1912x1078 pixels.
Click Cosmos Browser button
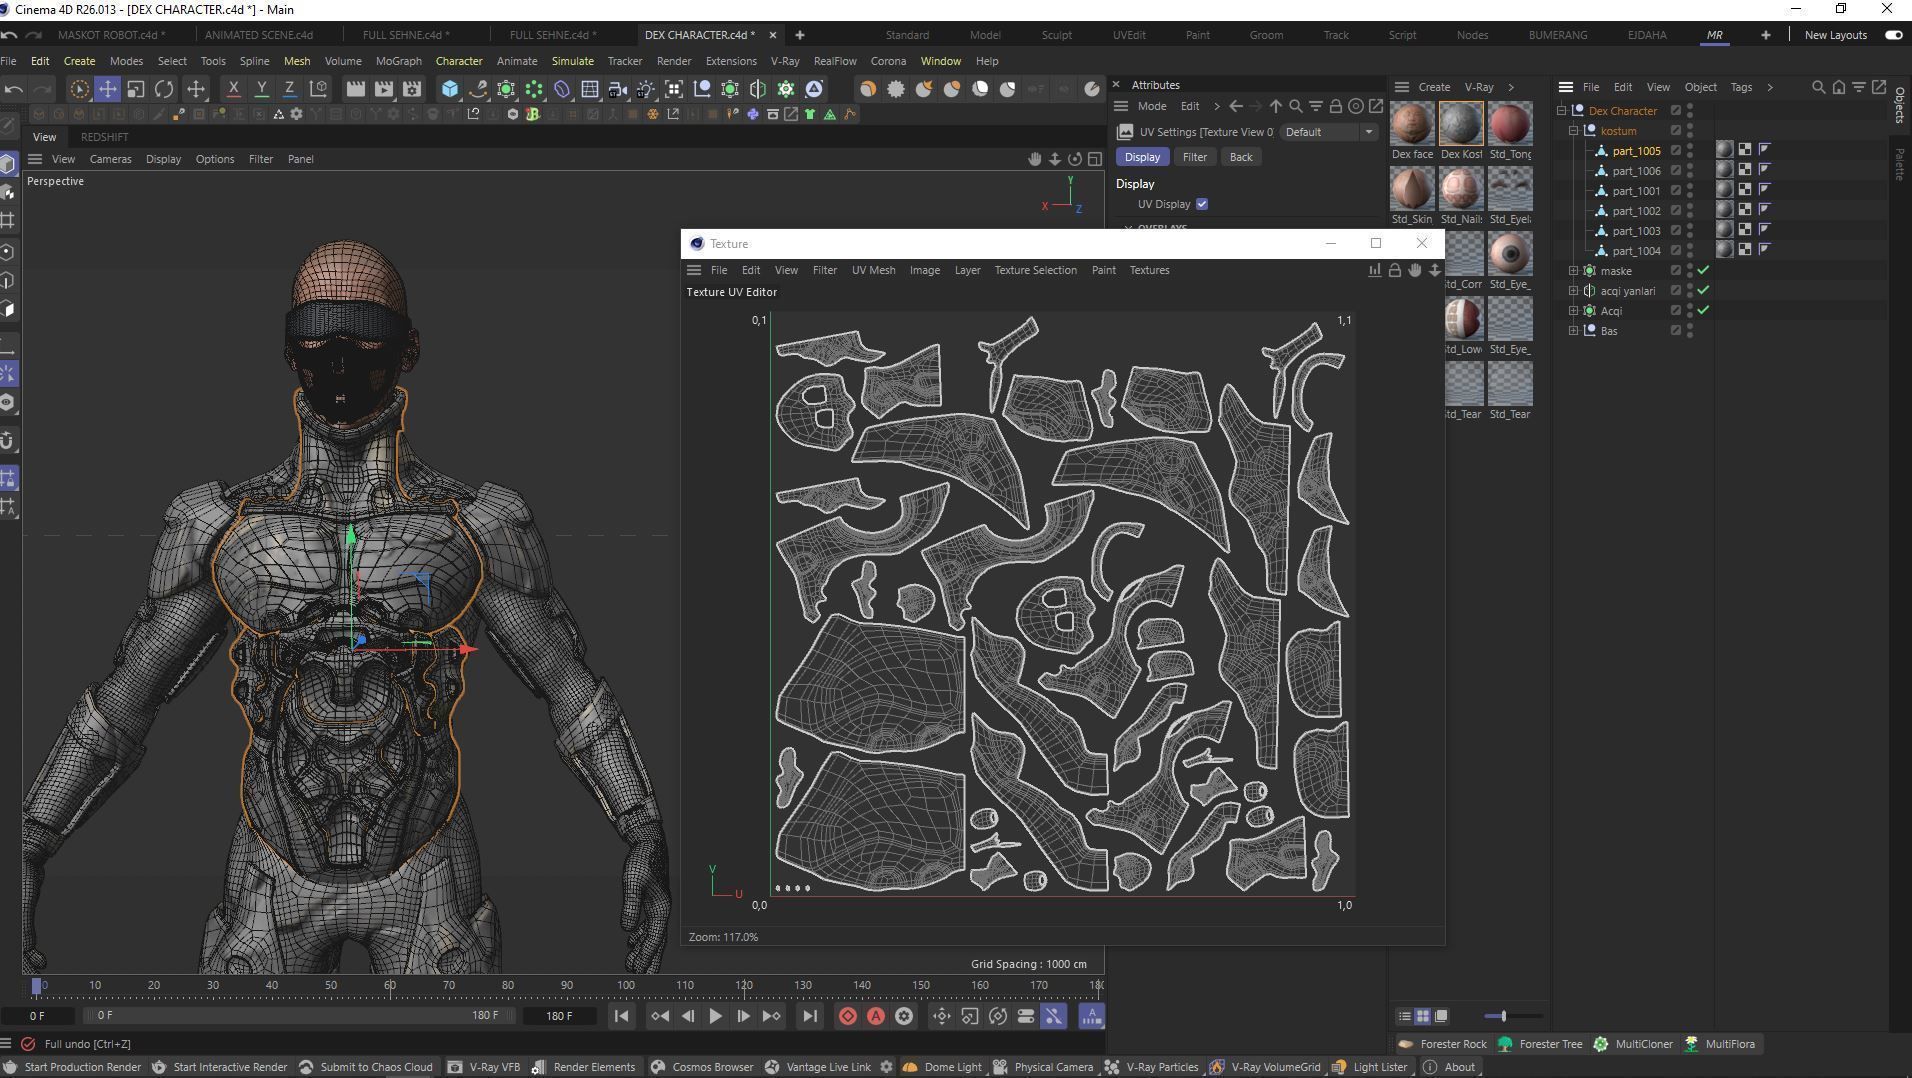click(x=702, y=1067)
